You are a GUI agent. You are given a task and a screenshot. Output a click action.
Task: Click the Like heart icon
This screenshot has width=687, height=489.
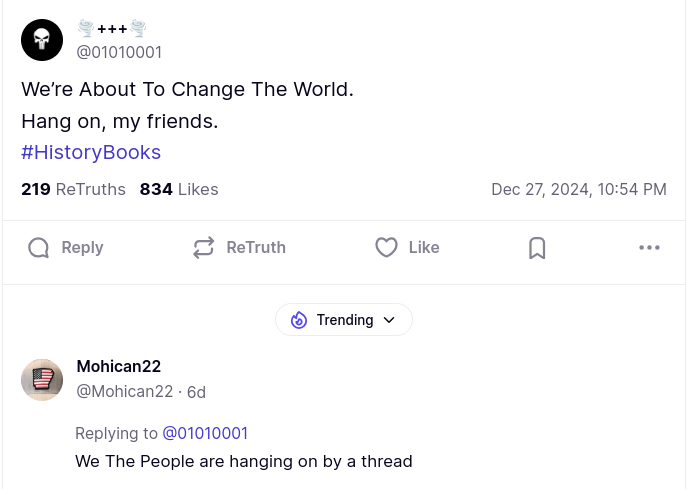pyautogui.click(x=386, y=248)
